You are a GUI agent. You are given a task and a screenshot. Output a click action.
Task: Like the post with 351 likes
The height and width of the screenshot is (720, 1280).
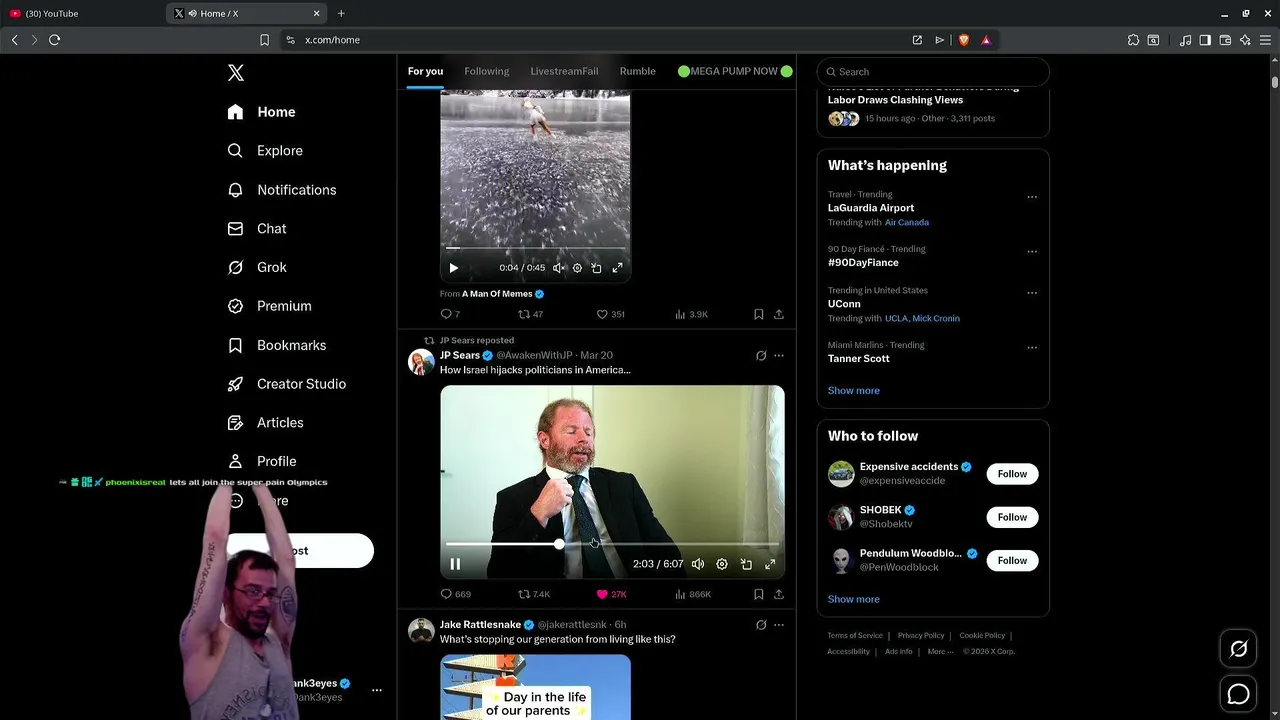pyautogui.click(x=610, y=314)
